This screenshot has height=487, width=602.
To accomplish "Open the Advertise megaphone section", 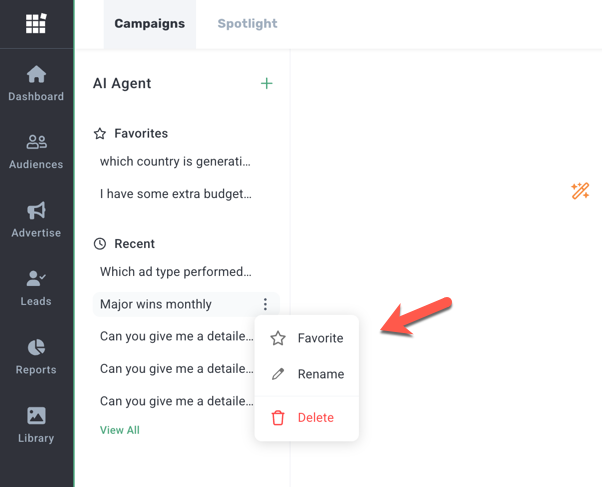I will point(36,220).
